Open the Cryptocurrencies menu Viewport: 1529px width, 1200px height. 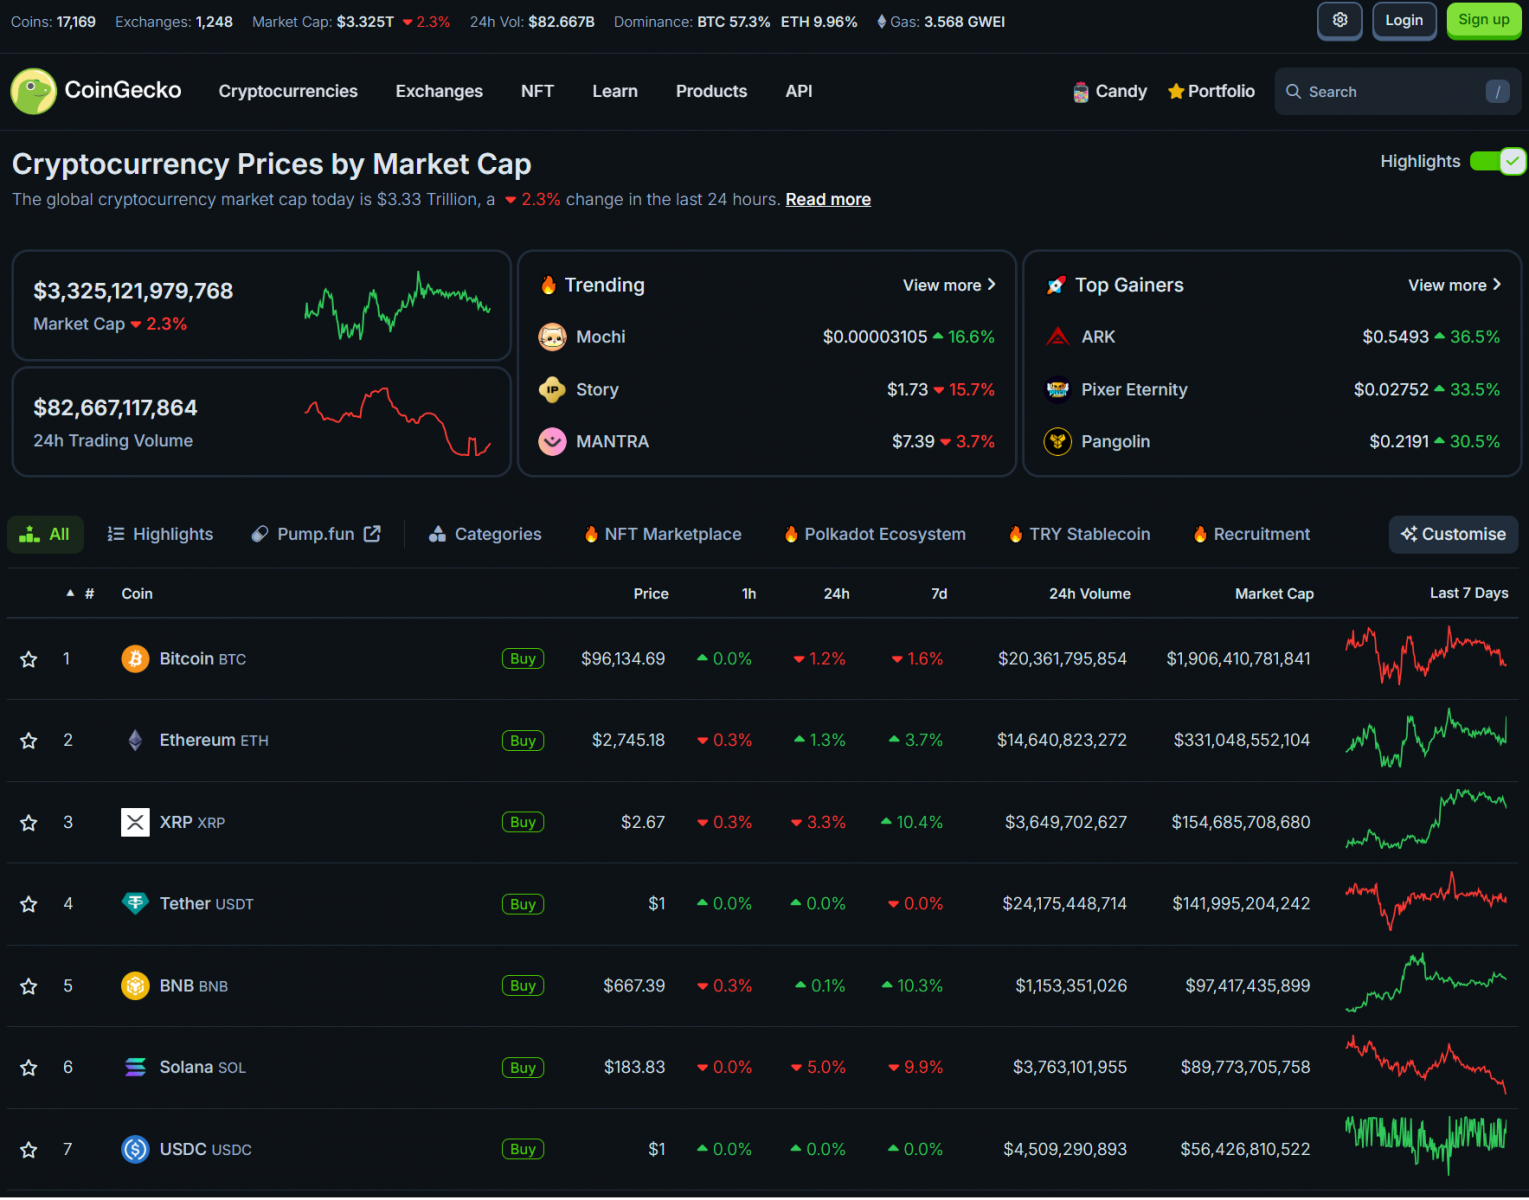pyautogui.click(x=288, y=91)
